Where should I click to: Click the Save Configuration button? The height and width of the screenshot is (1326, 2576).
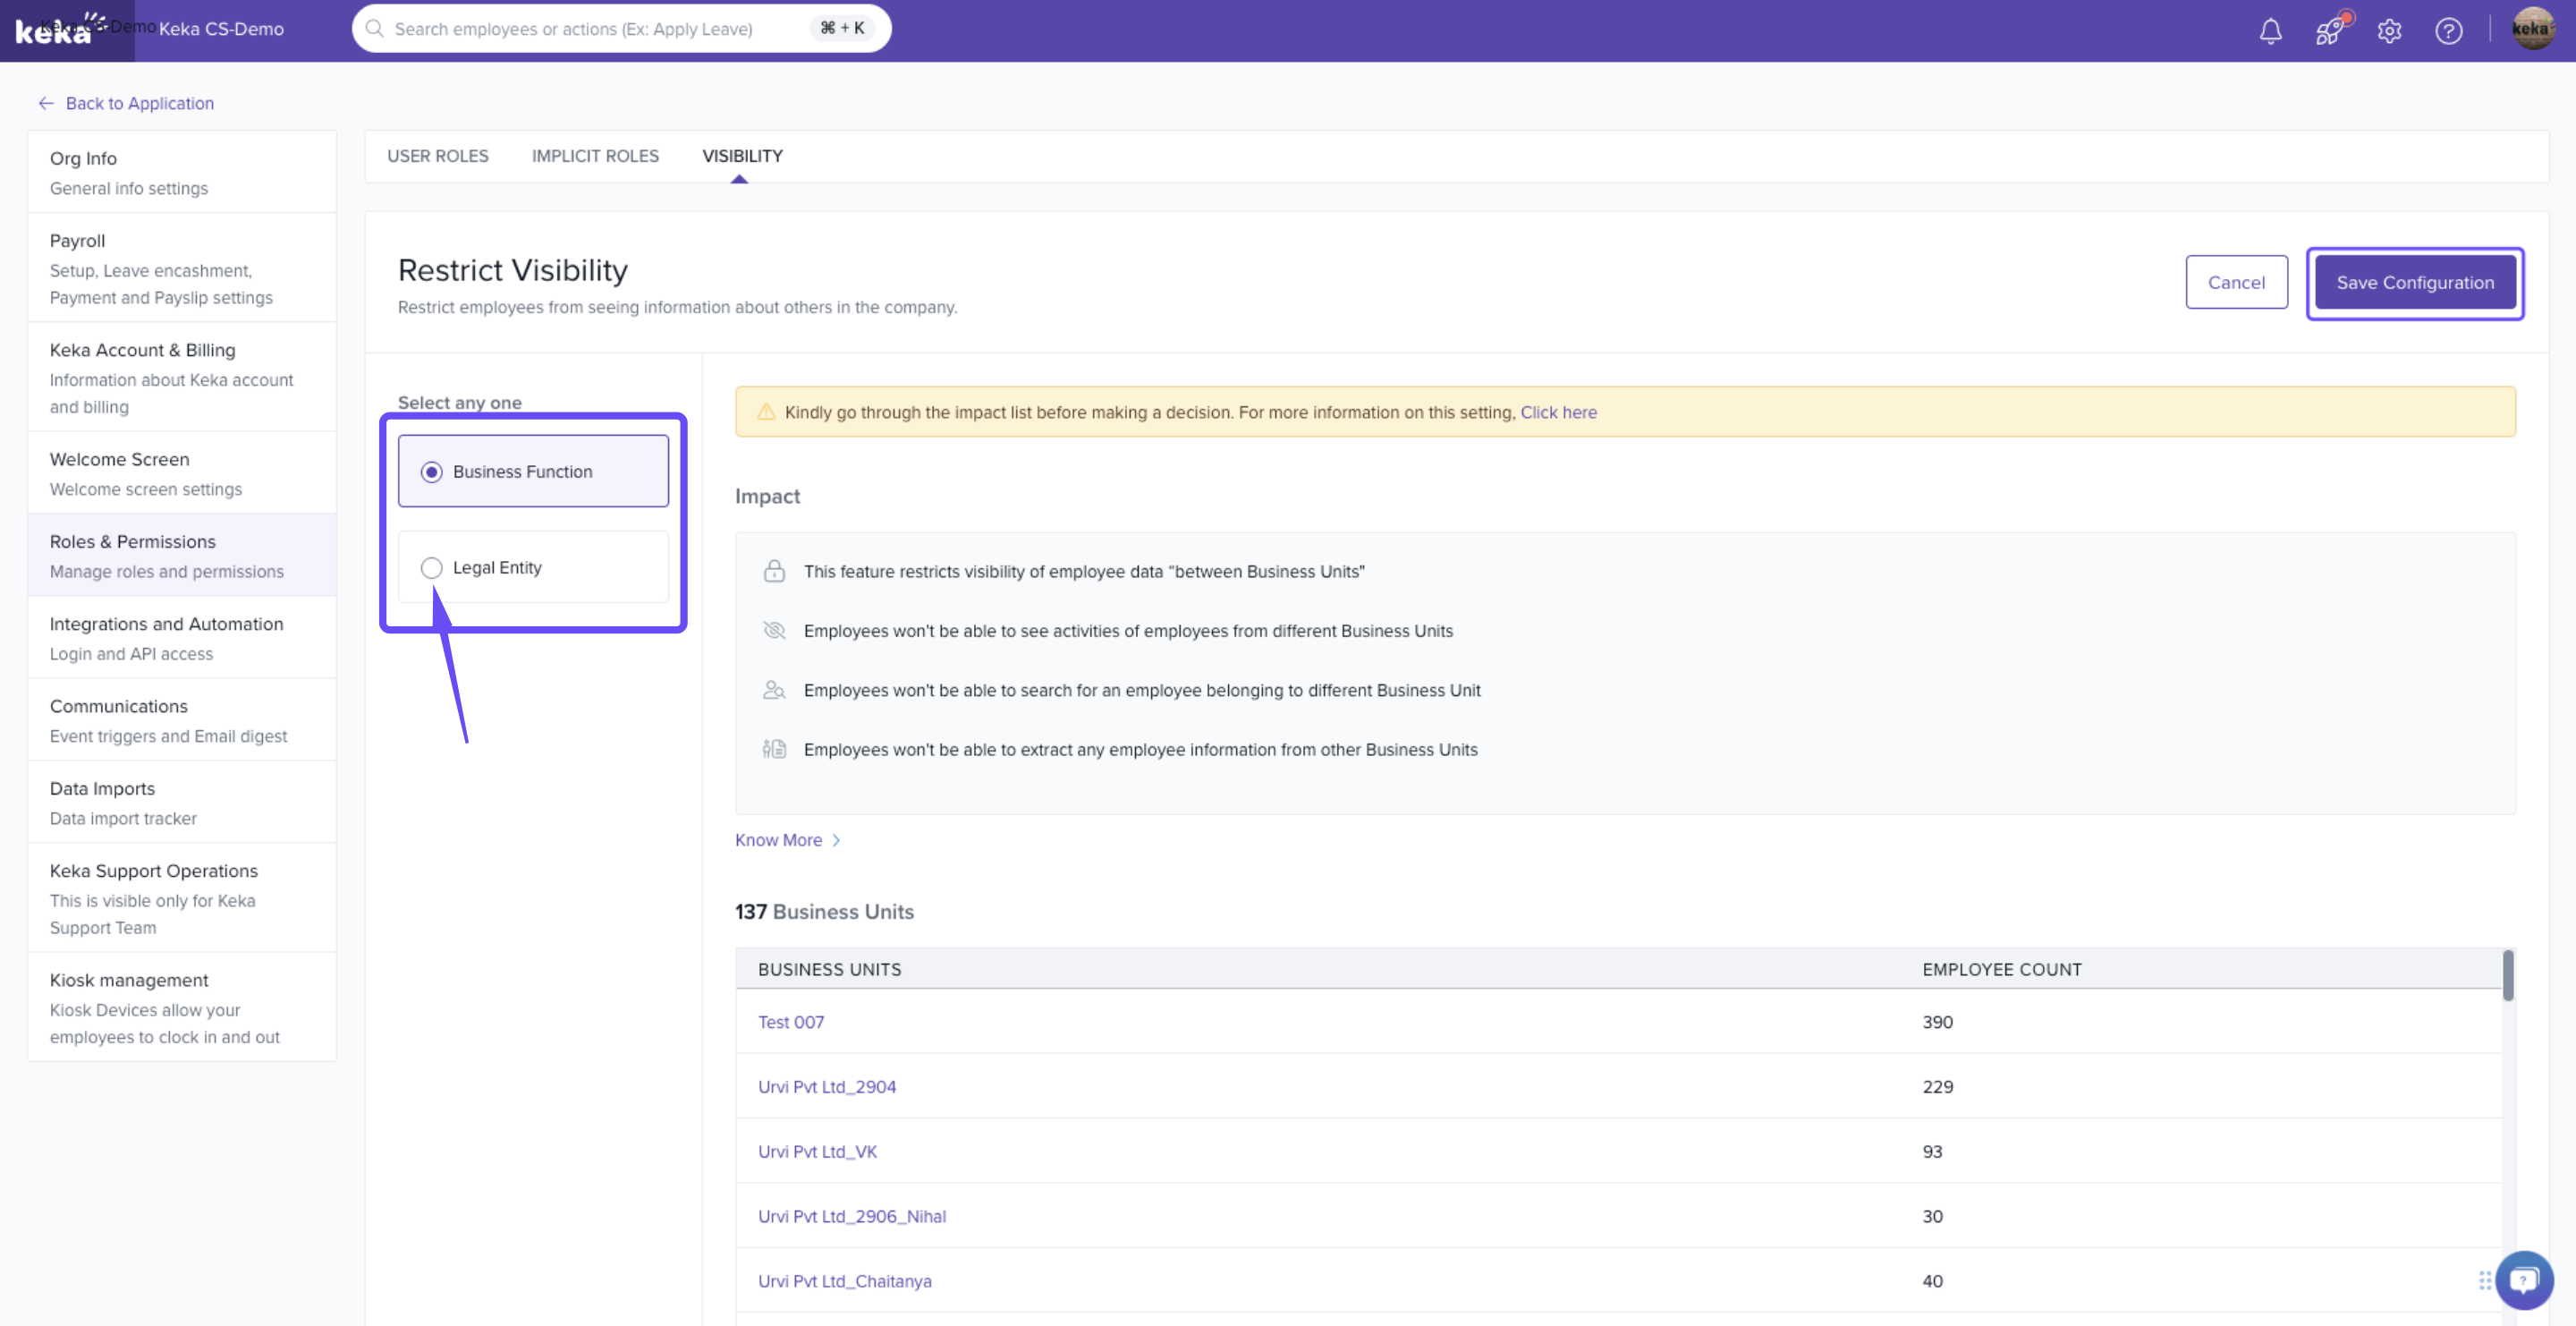tap(2414, 282)
